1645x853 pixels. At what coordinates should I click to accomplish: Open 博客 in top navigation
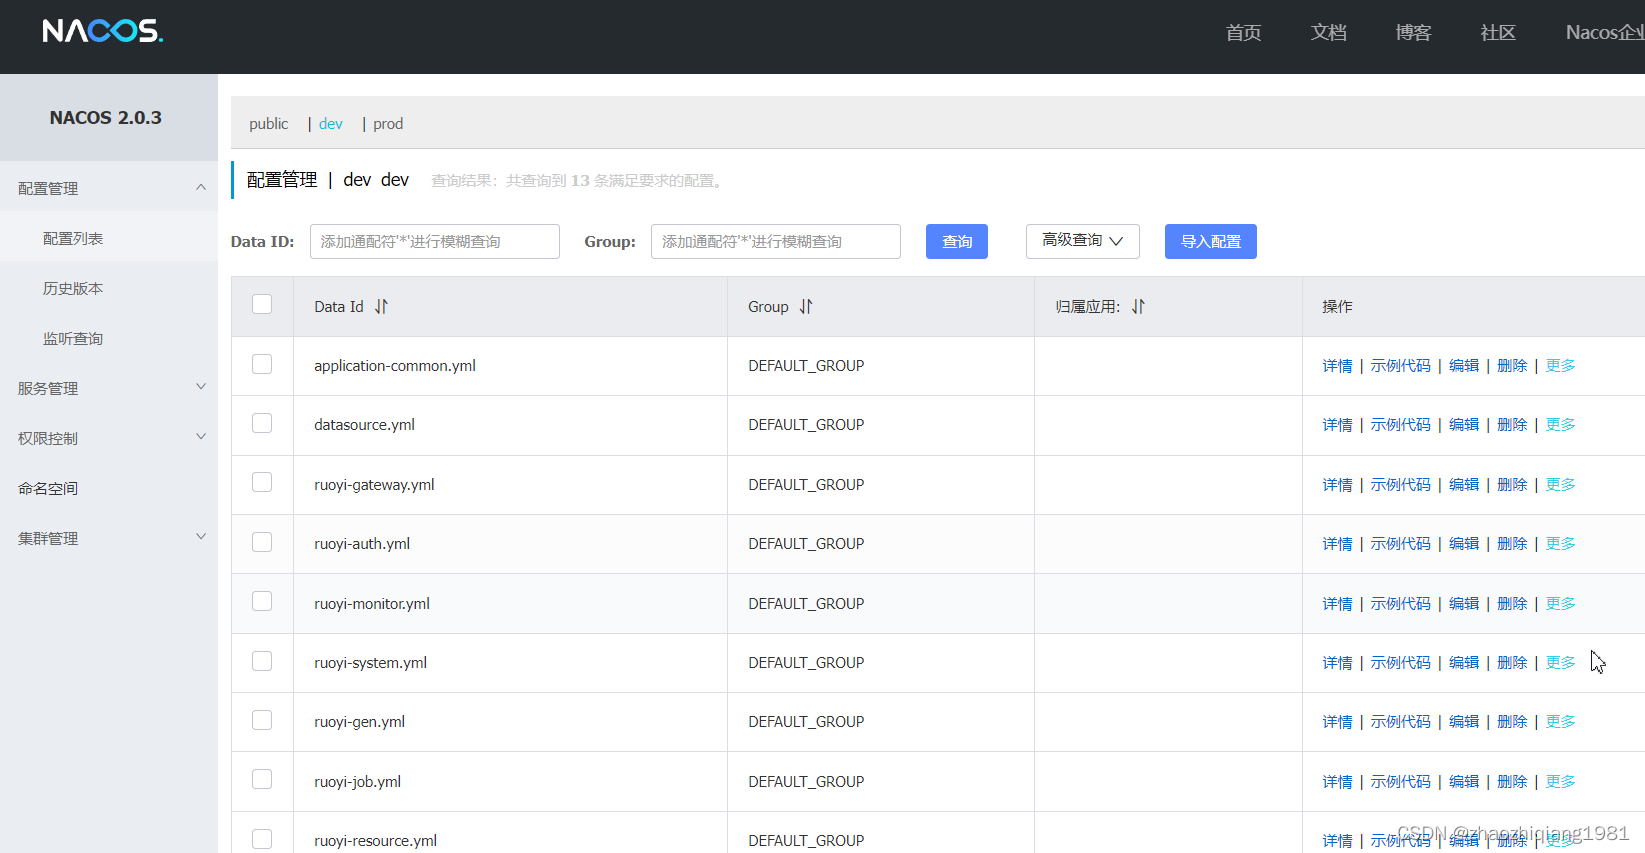[1413, 33]
